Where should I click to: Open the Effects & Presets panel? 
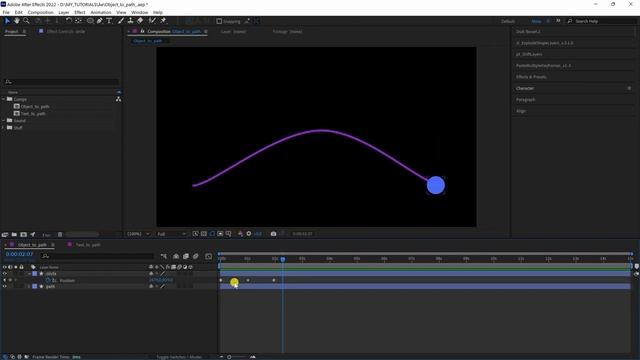point(531,77)
